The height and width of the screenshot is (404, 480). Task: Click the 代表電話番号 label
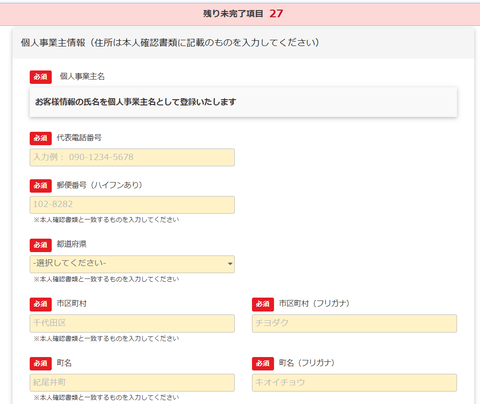pyautogui.click(x=79, y=138)
